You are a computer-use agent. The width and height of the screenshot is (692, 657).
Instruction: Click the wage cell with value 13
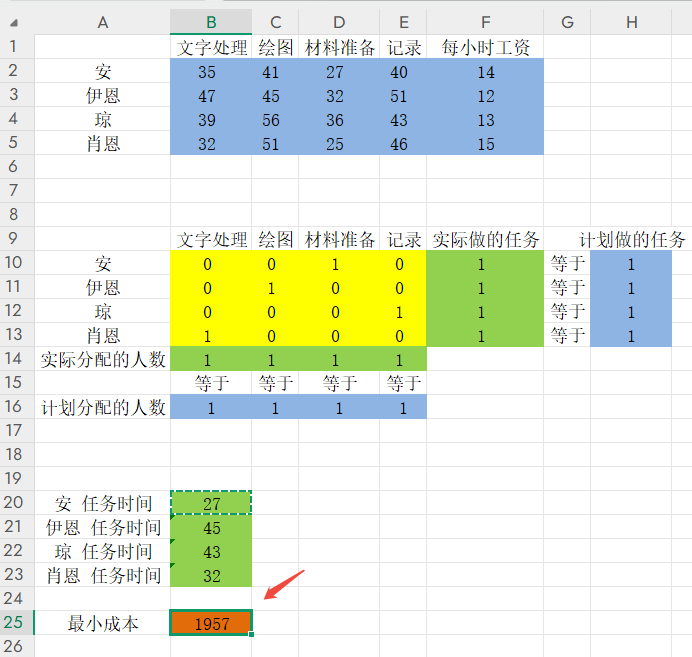pos(485,119)
